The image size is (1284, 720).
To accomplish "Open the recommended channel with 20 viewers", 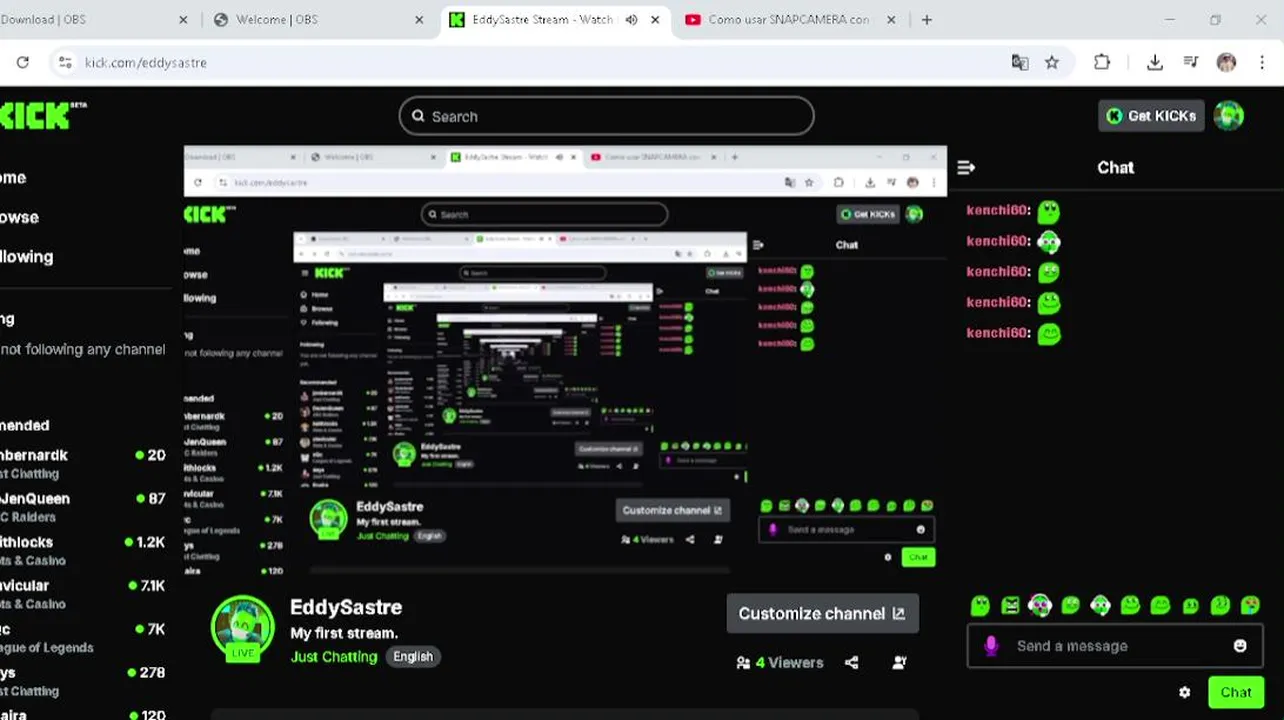I will click(x=83, y=463).
